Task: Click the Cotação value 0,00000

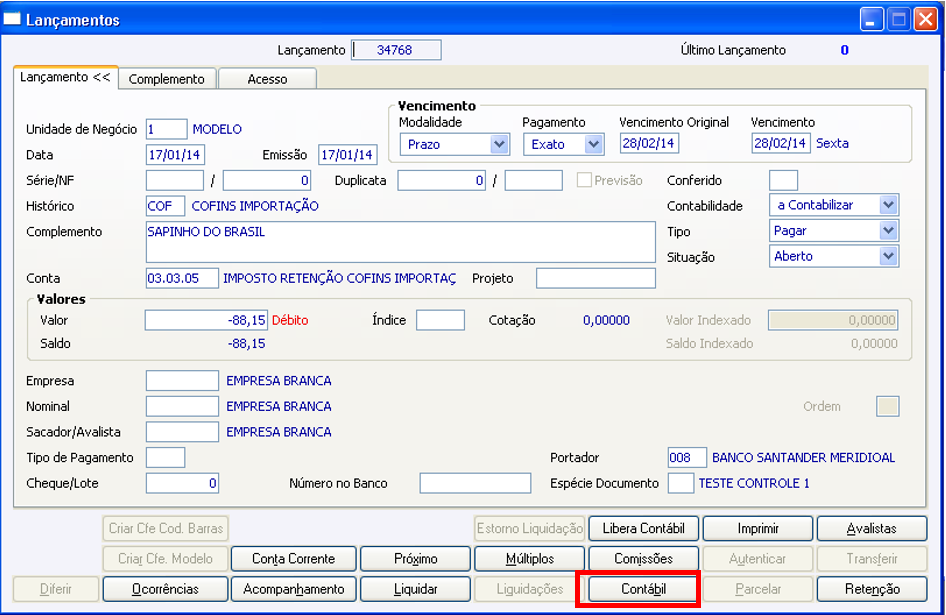Action: (606, 320)
